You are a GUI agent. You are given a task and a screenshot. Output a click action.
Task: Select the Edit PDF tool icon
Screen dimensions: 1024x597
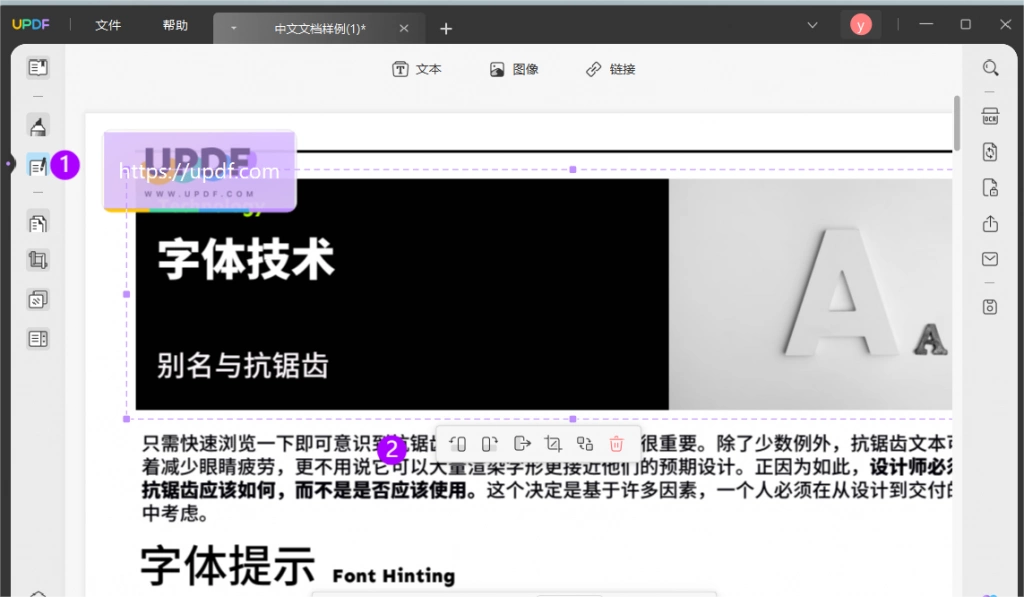click(x=38, y=166)
